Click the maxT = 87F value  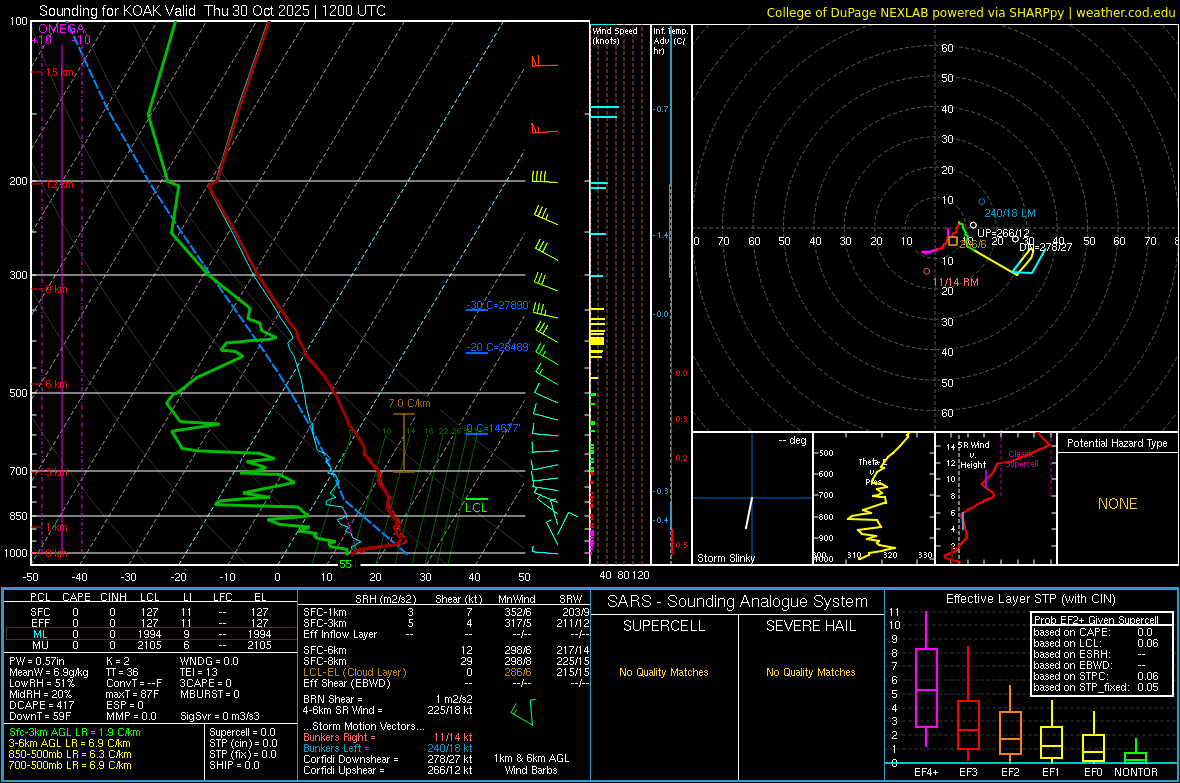pyautogui.click(x=132, y=694)
